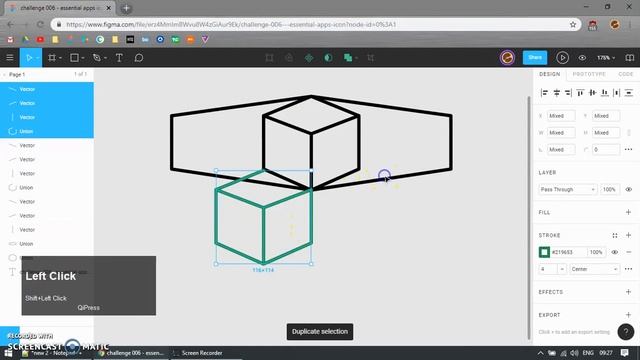640x360 pixels.
Task: Open a new browser tab
Action: pos(126,8)
